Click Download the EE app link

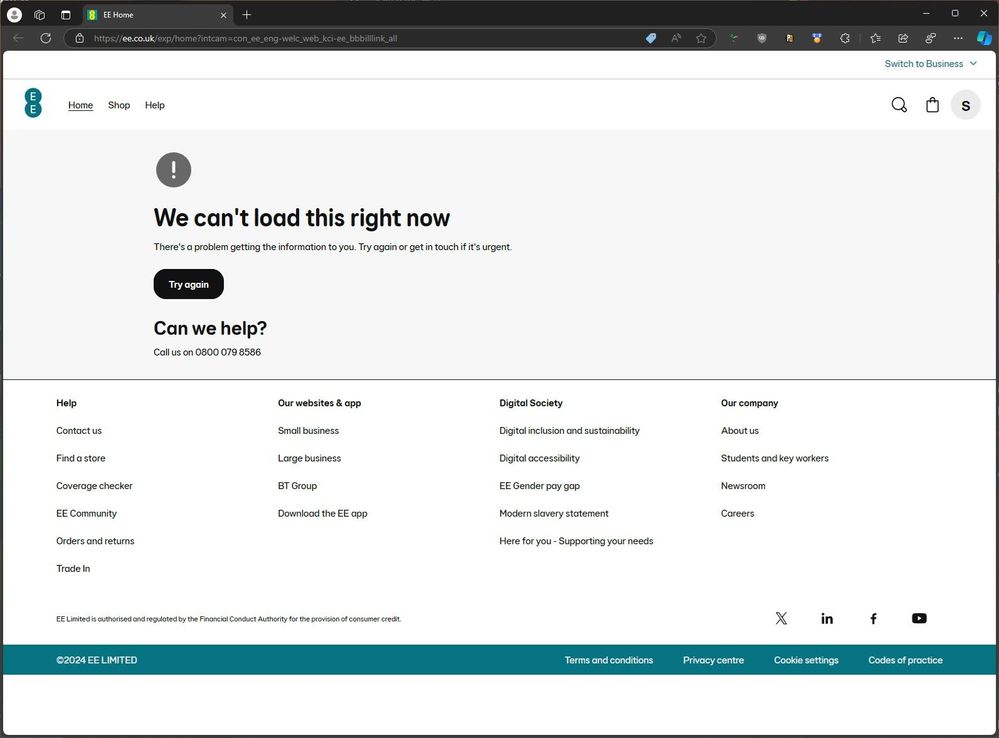click(322, 514)
